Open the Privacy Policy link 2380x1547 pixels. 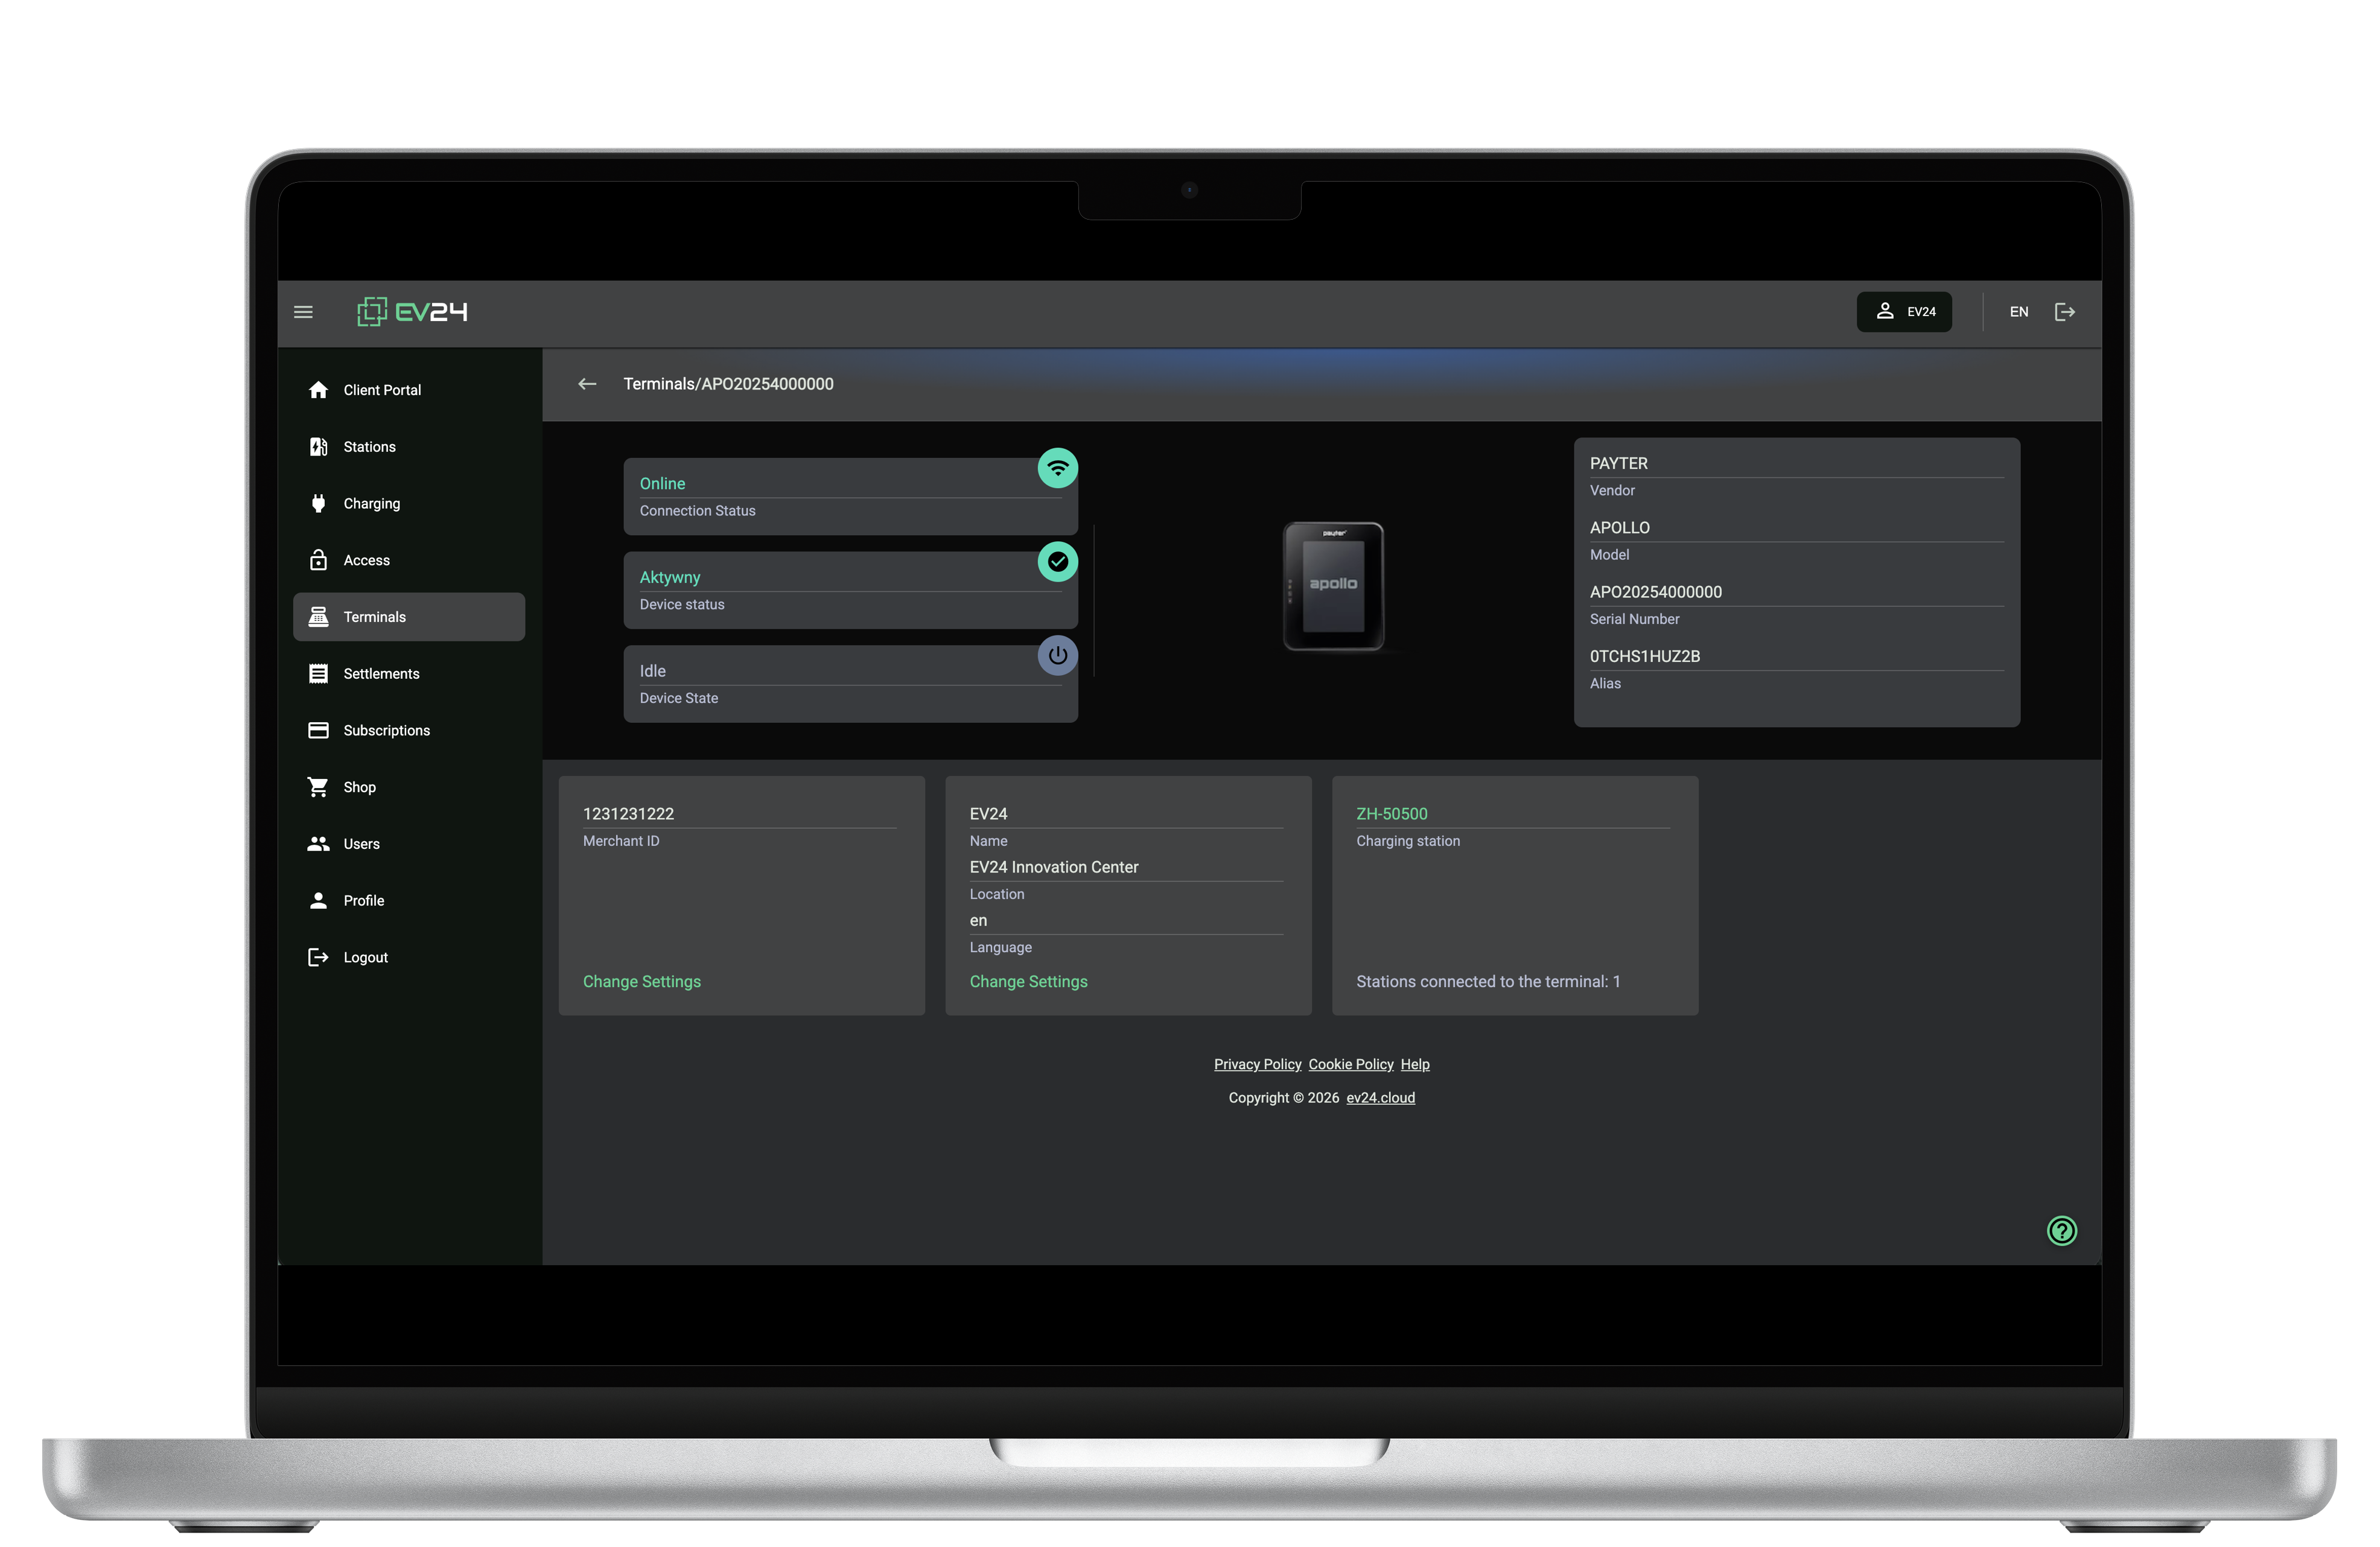pos(1257,1064)
